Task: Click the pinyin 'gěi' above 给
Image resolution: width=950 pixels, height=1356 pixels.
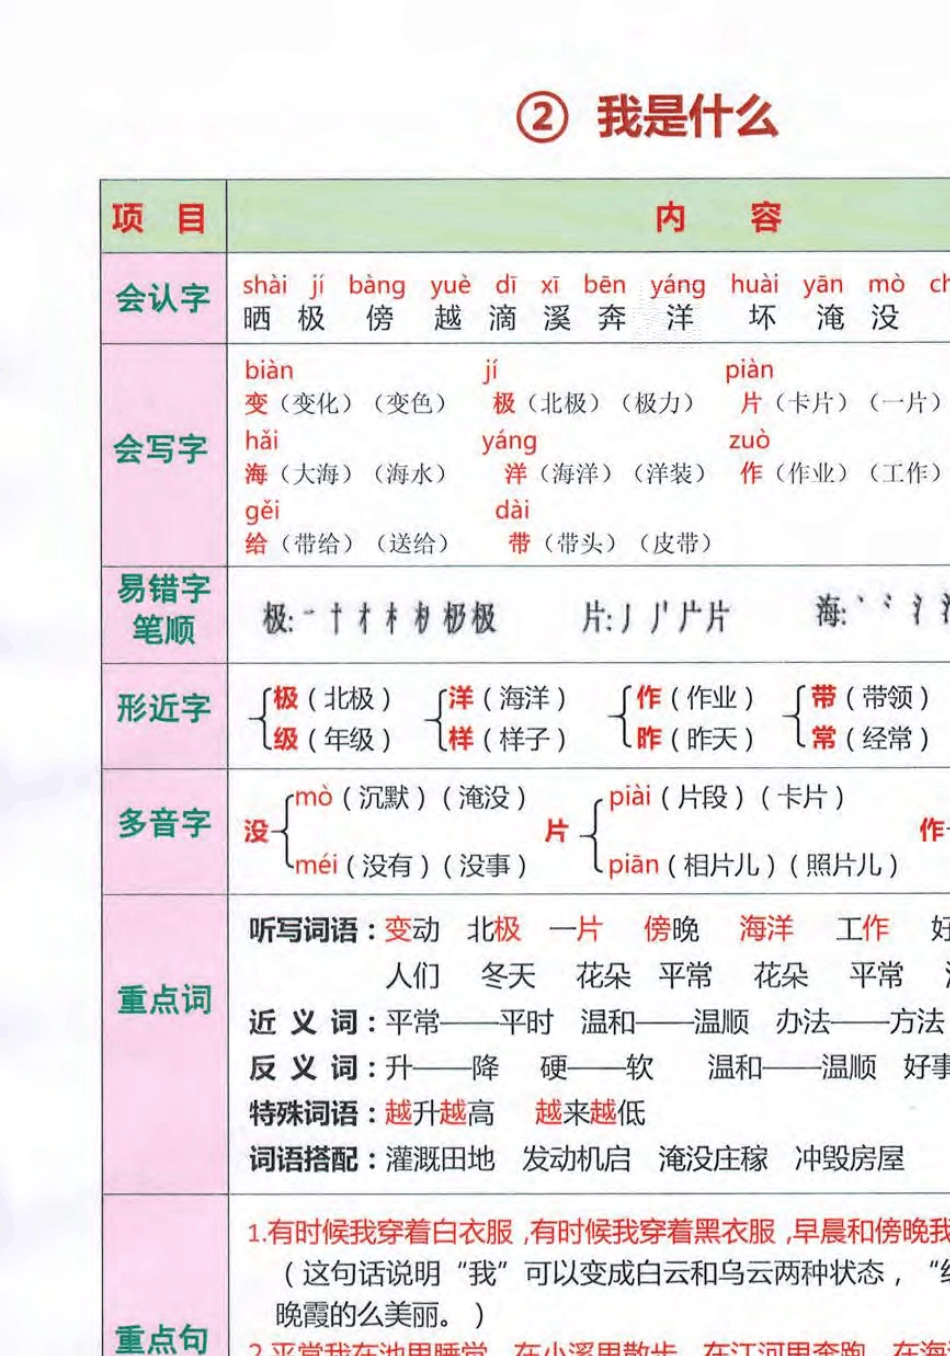Action: pos(262,512)
